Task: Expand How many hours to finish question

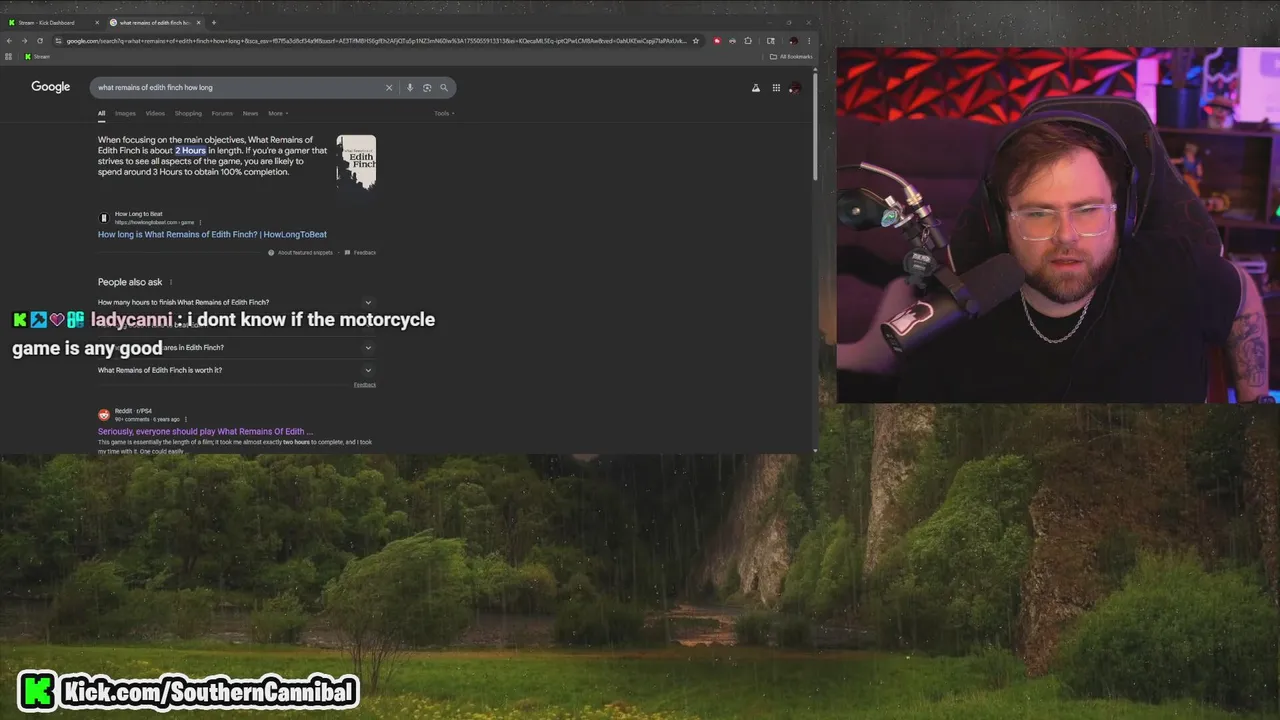Action: tap(235, 302)
